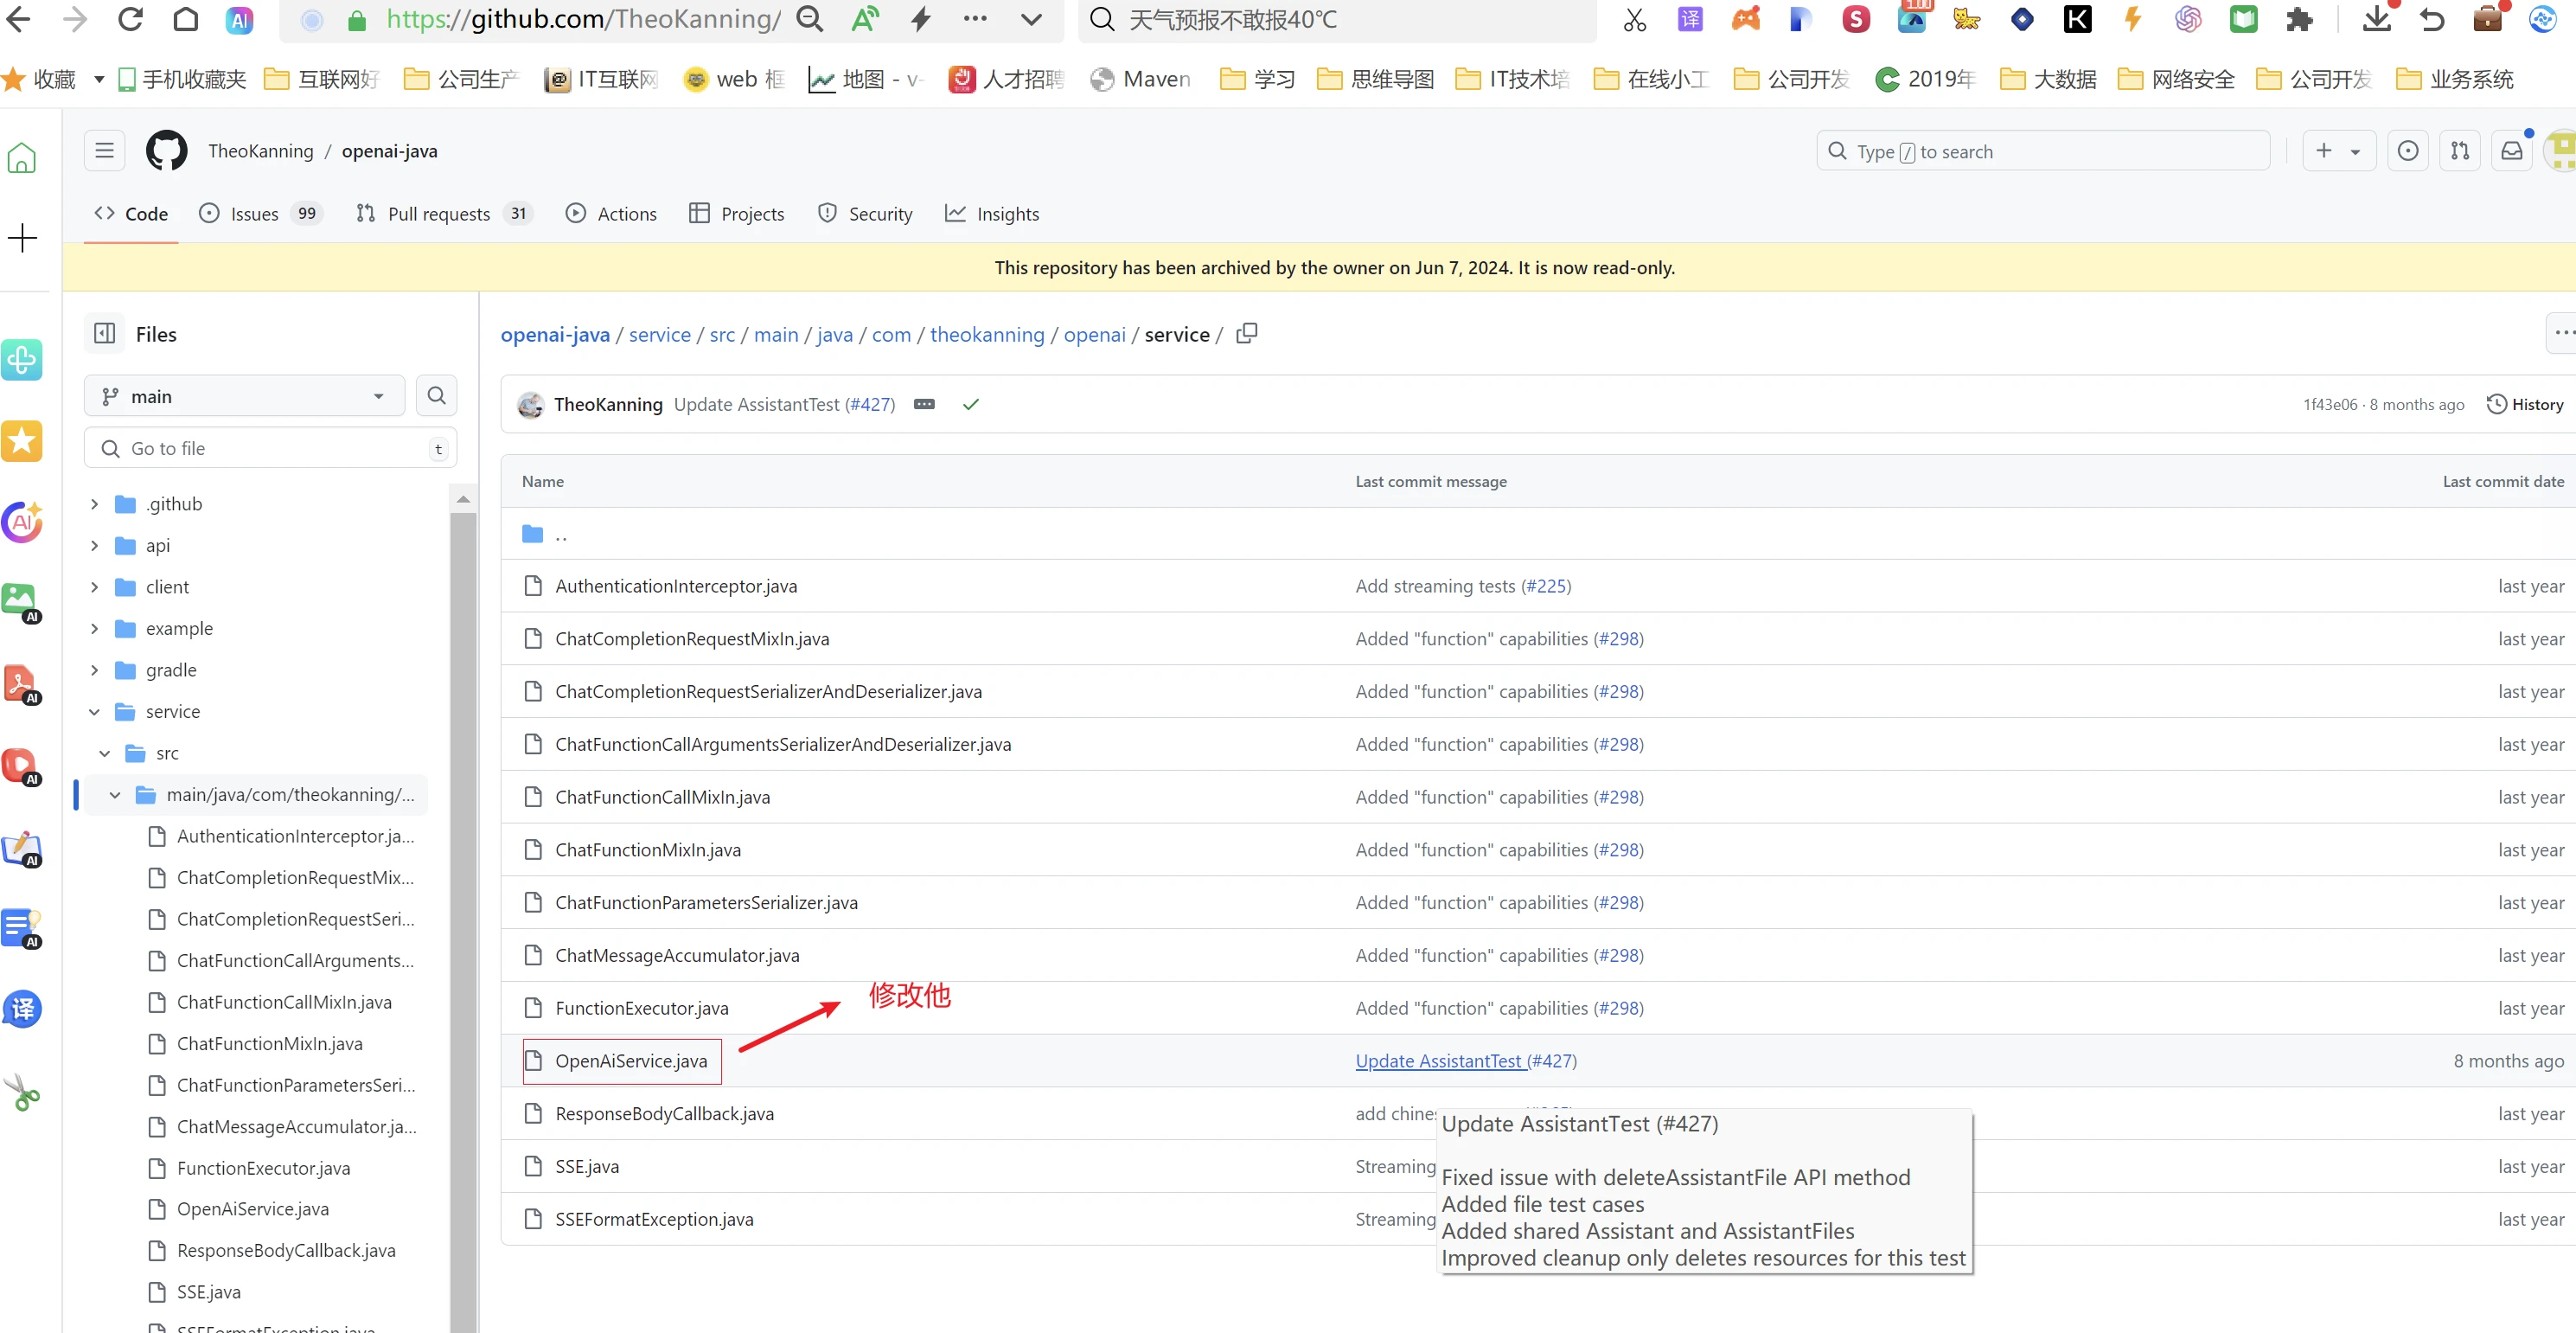Switch to the Insights tab
This screenshot has width=2576, height=1333.
992,213
